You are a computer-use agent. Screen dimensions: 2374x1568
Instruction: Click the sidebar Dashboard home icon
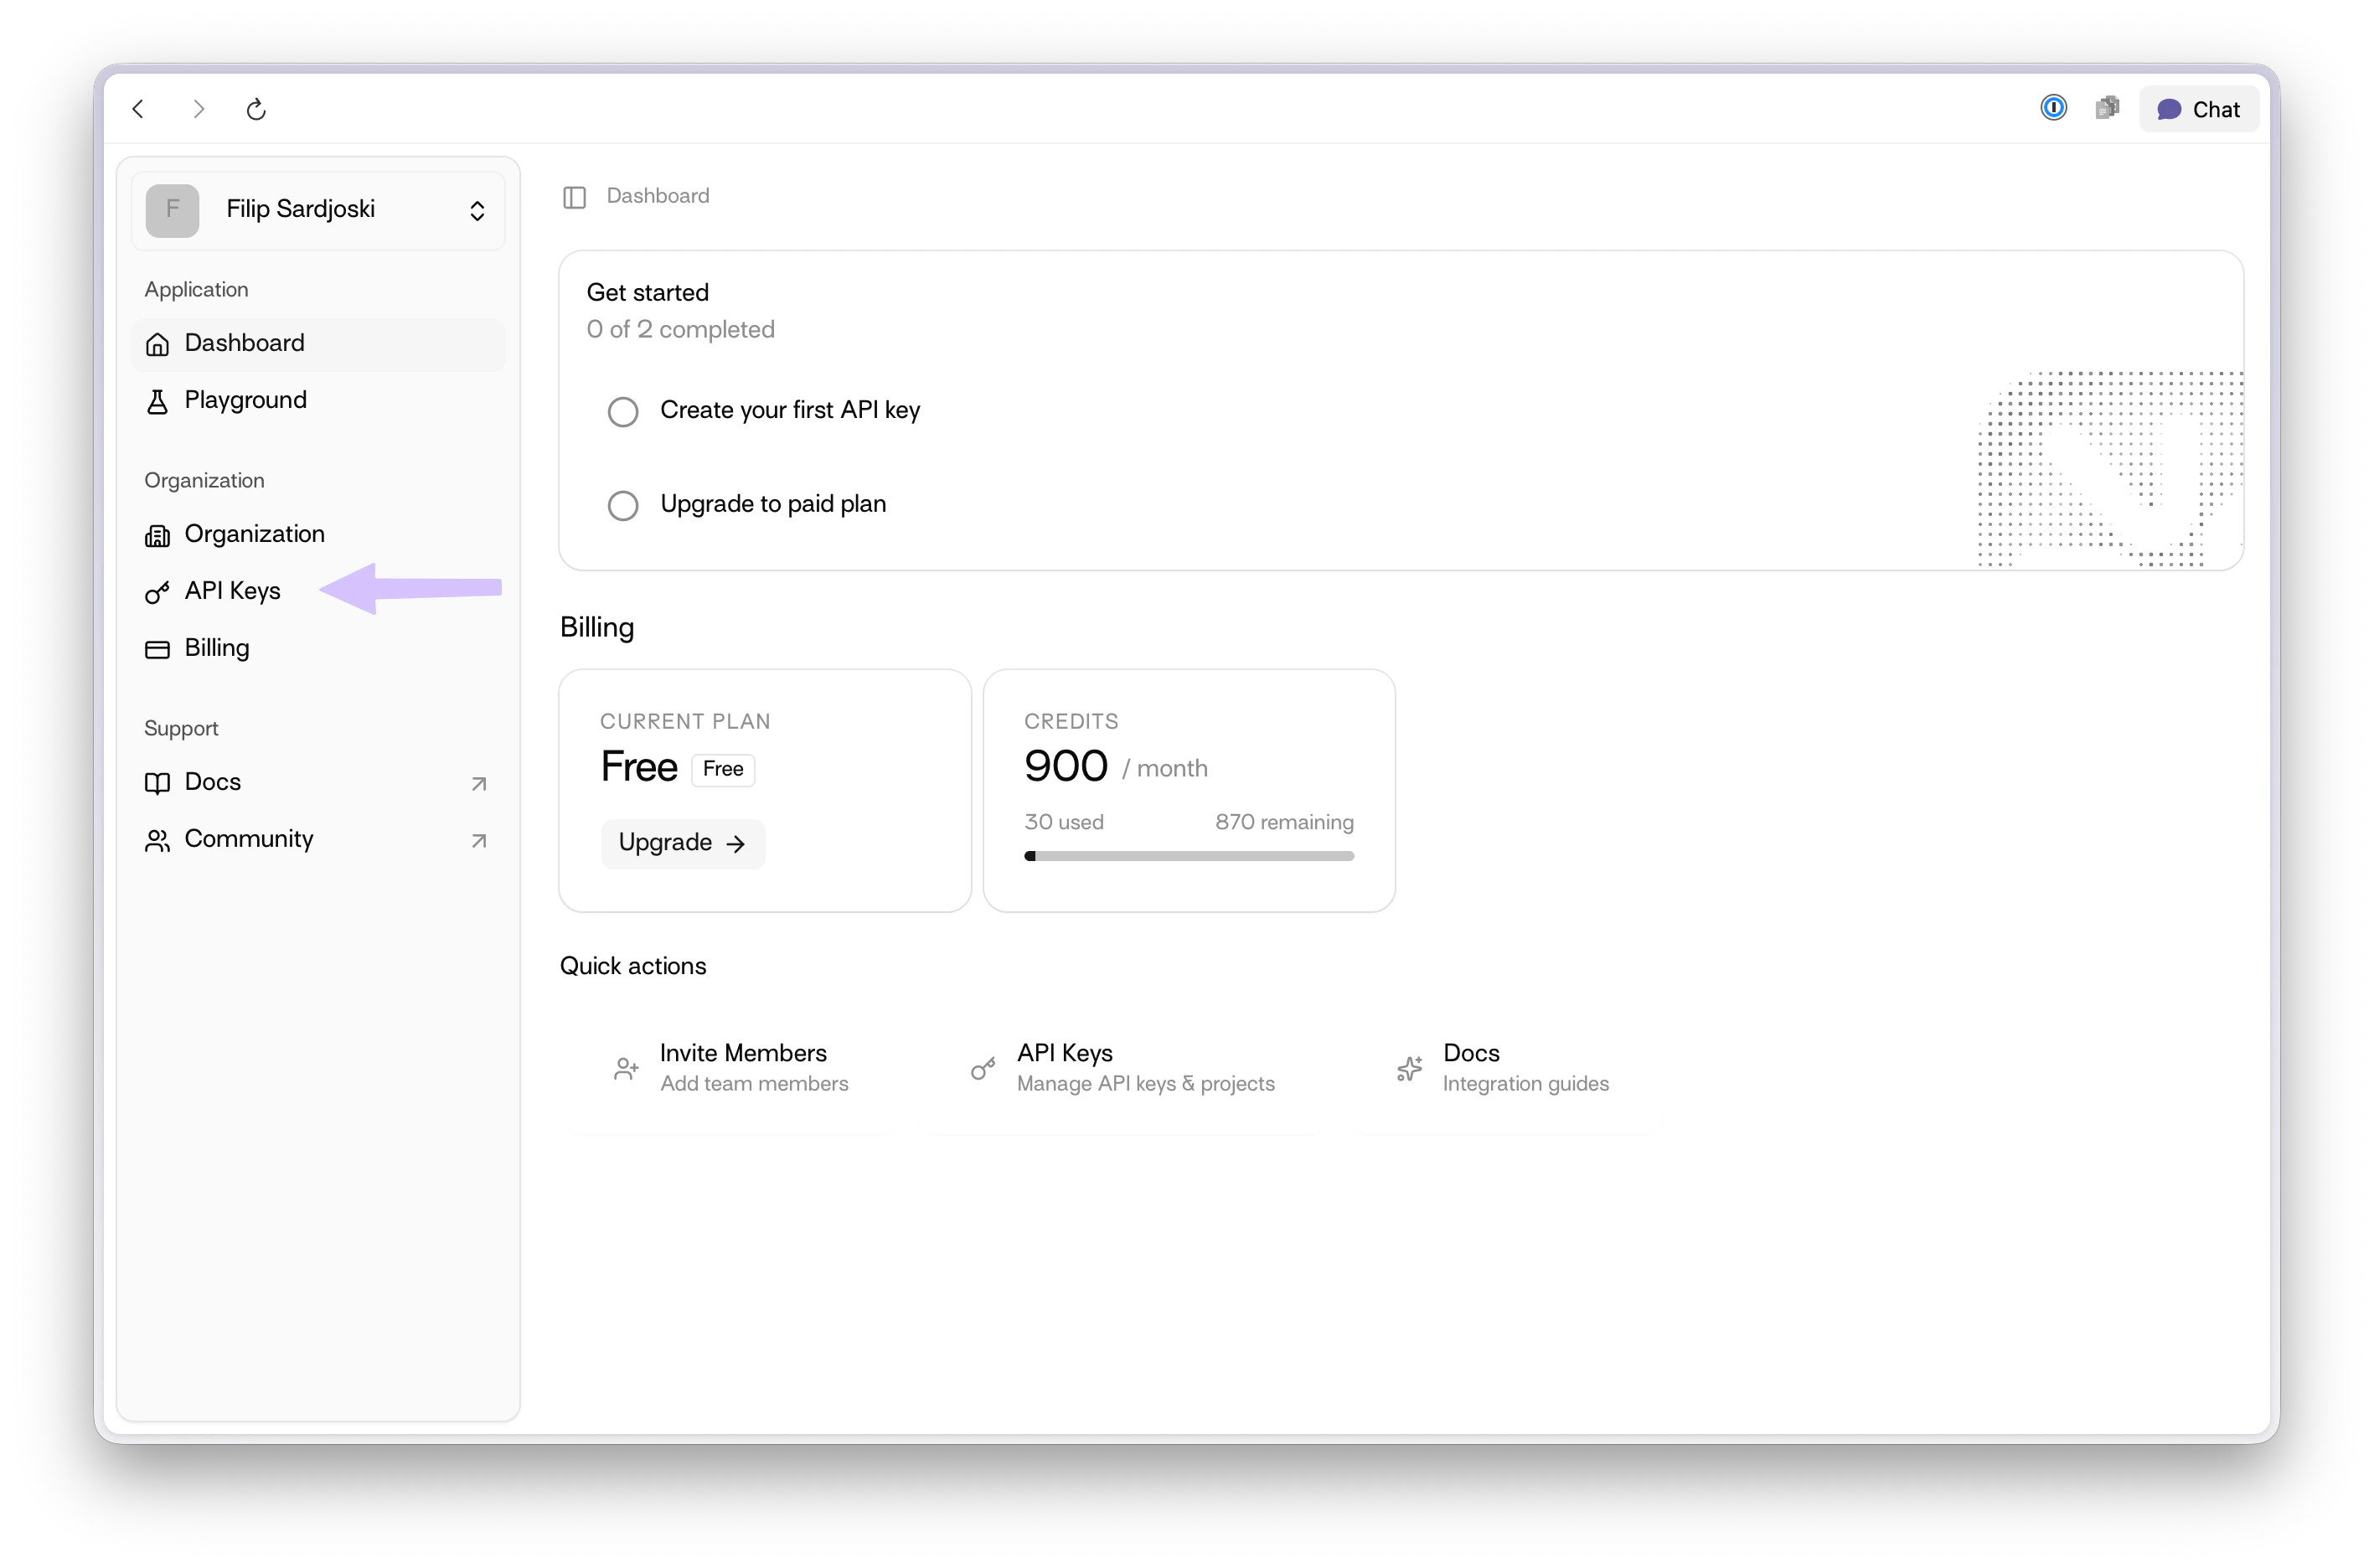157,344
